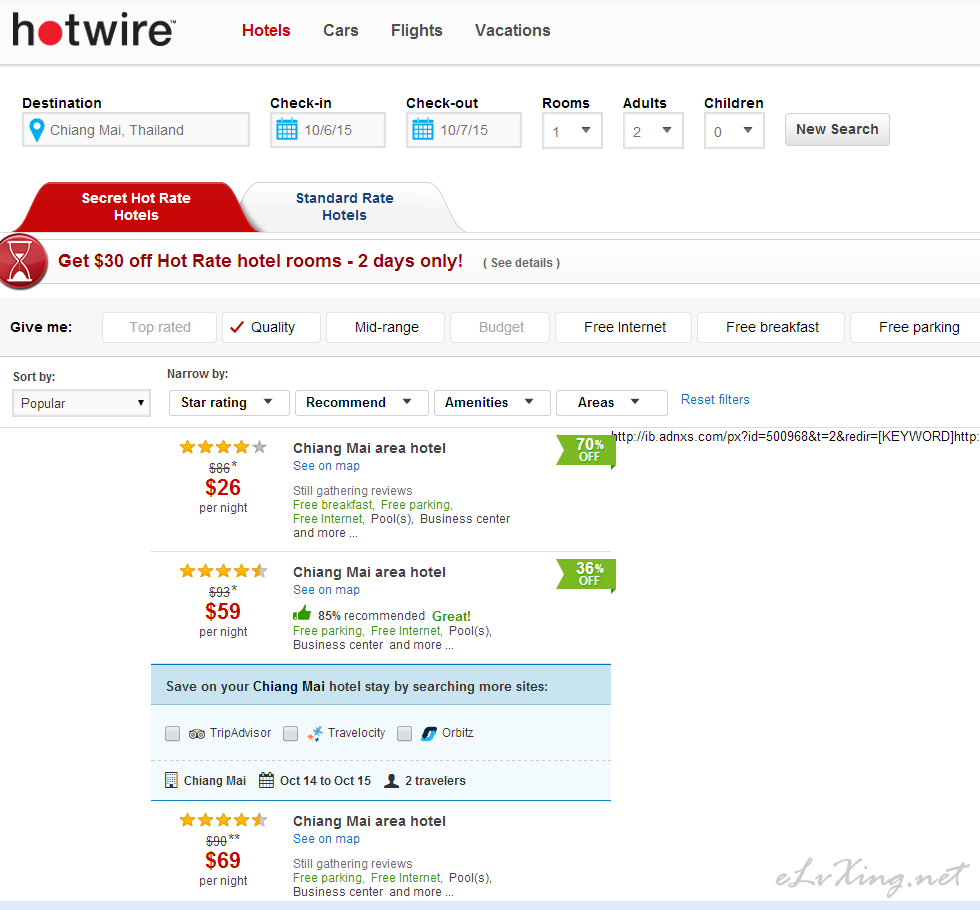The image size is (980, 910).
Task: Click the Orbitz logo icon
Action: tap(429, 733)
